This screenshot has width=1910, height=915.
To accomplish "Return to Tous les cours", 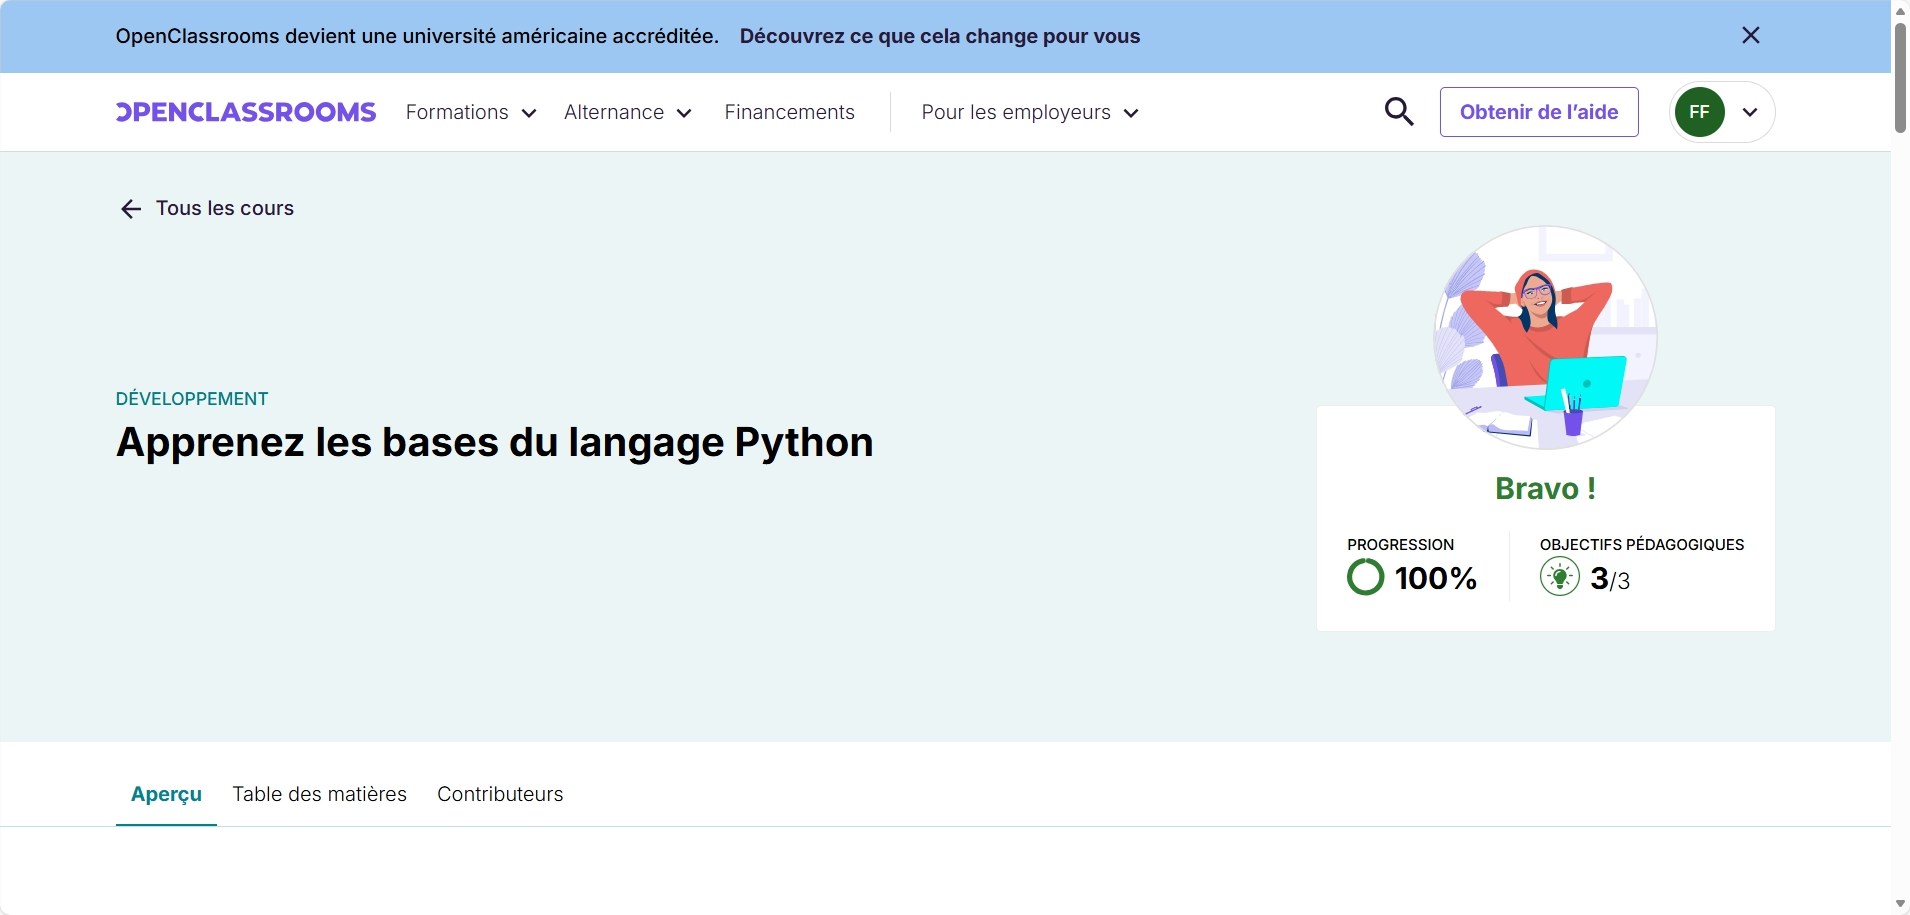I will pos(225,208).
